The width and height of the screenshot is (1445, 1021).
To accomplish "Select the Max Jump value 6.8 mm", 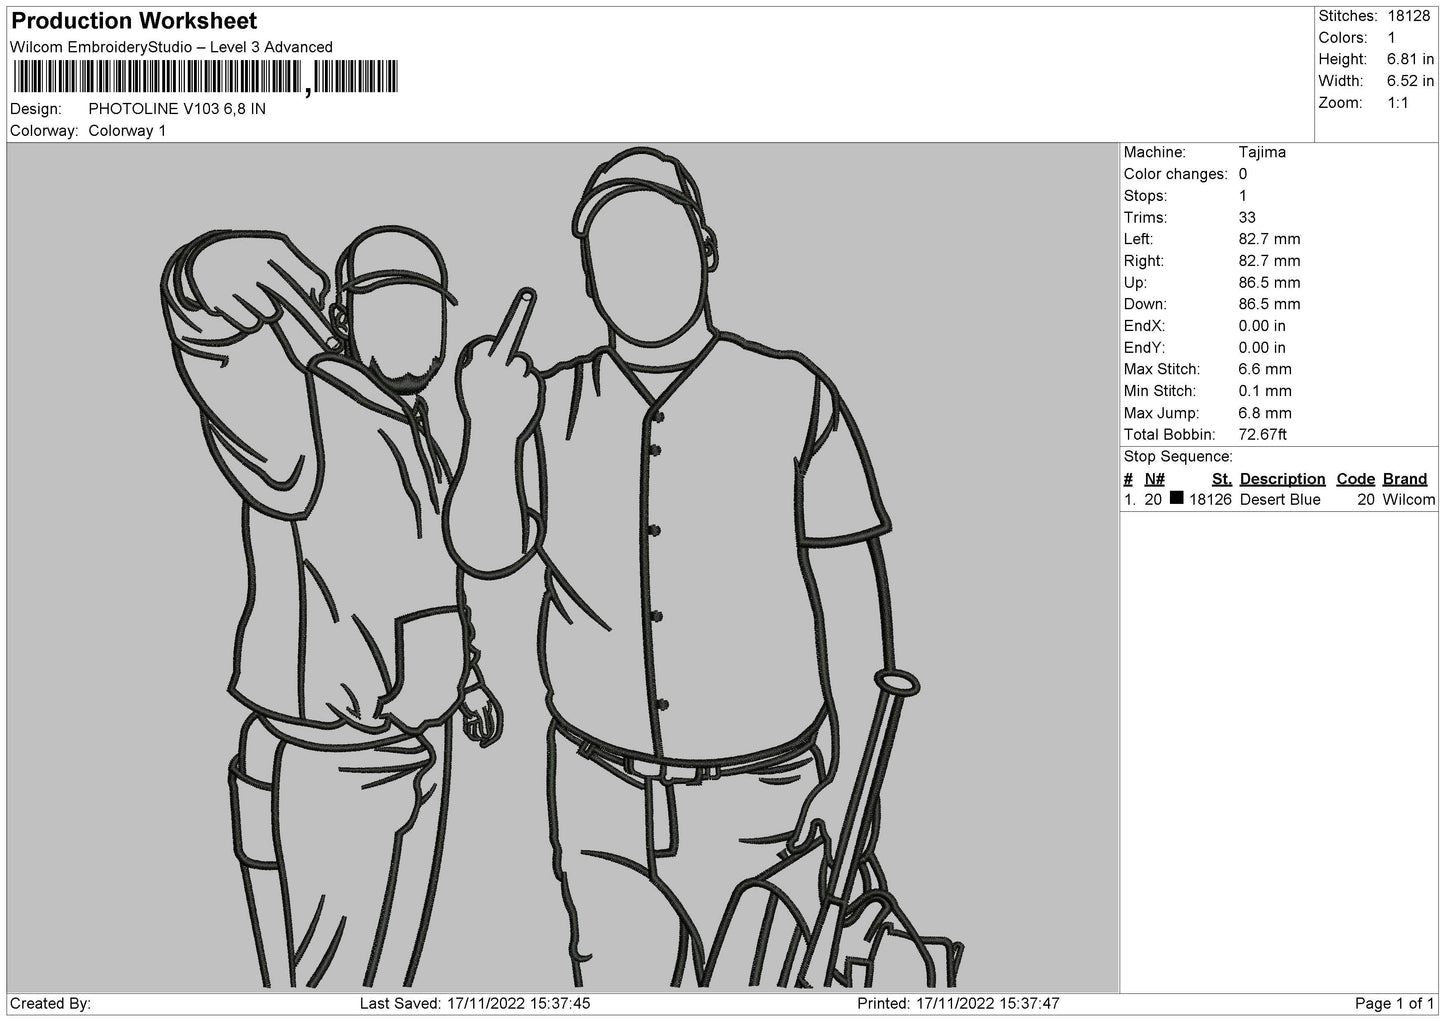I will [x=1265, y=413].
